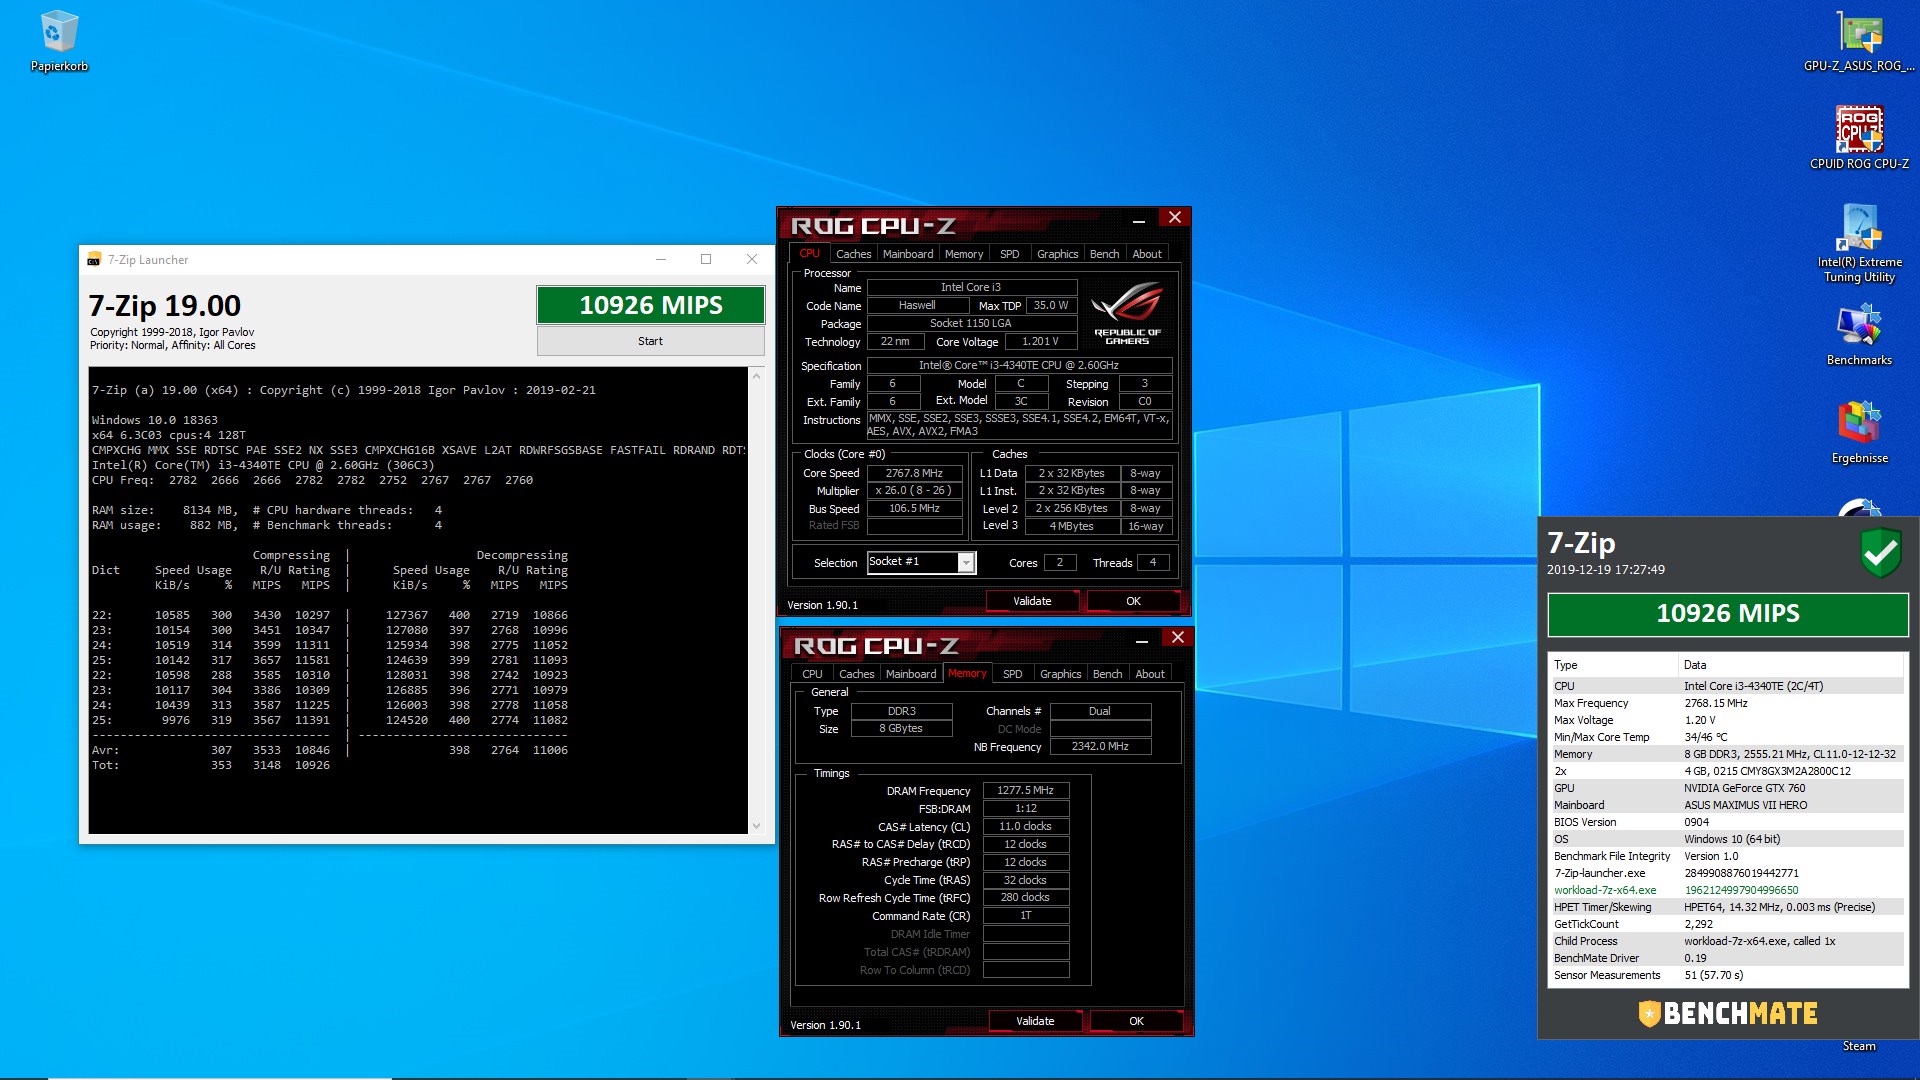This screenshot has width=1920, height=1080.
Task: Click the Data column header in BenchMate
Action: (1792, 665)
